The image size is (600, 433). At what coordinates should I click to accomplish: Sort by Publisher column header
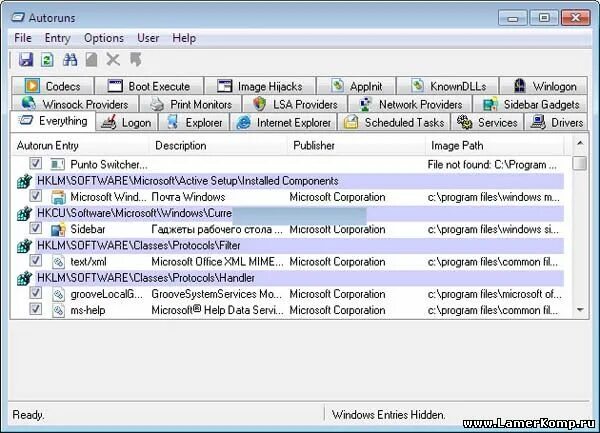coord(356,145)
